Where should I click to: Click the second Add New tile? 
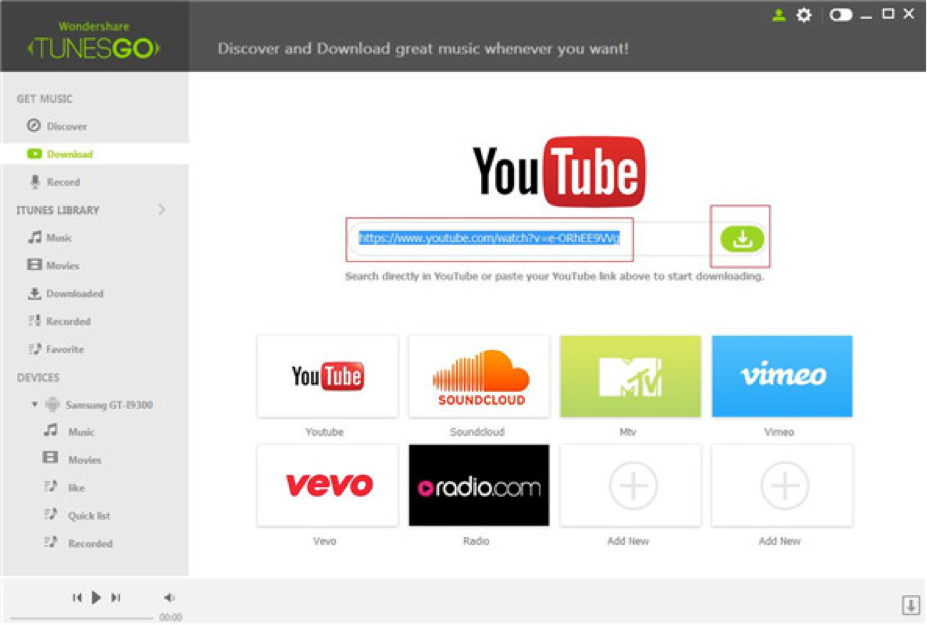tap(782, 485)
